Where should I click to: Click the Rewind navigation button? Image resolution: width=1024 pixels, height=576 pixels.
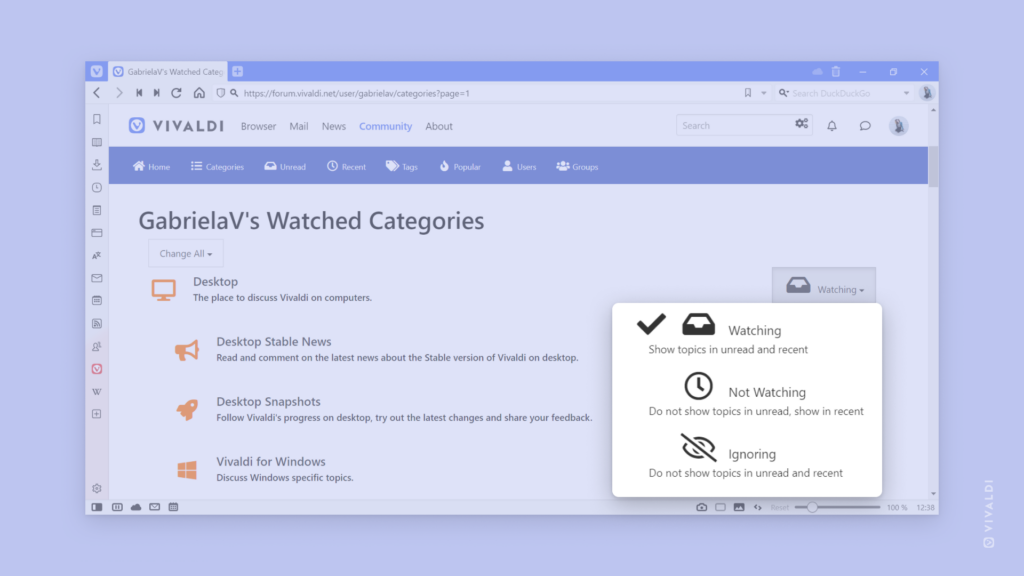139,93
